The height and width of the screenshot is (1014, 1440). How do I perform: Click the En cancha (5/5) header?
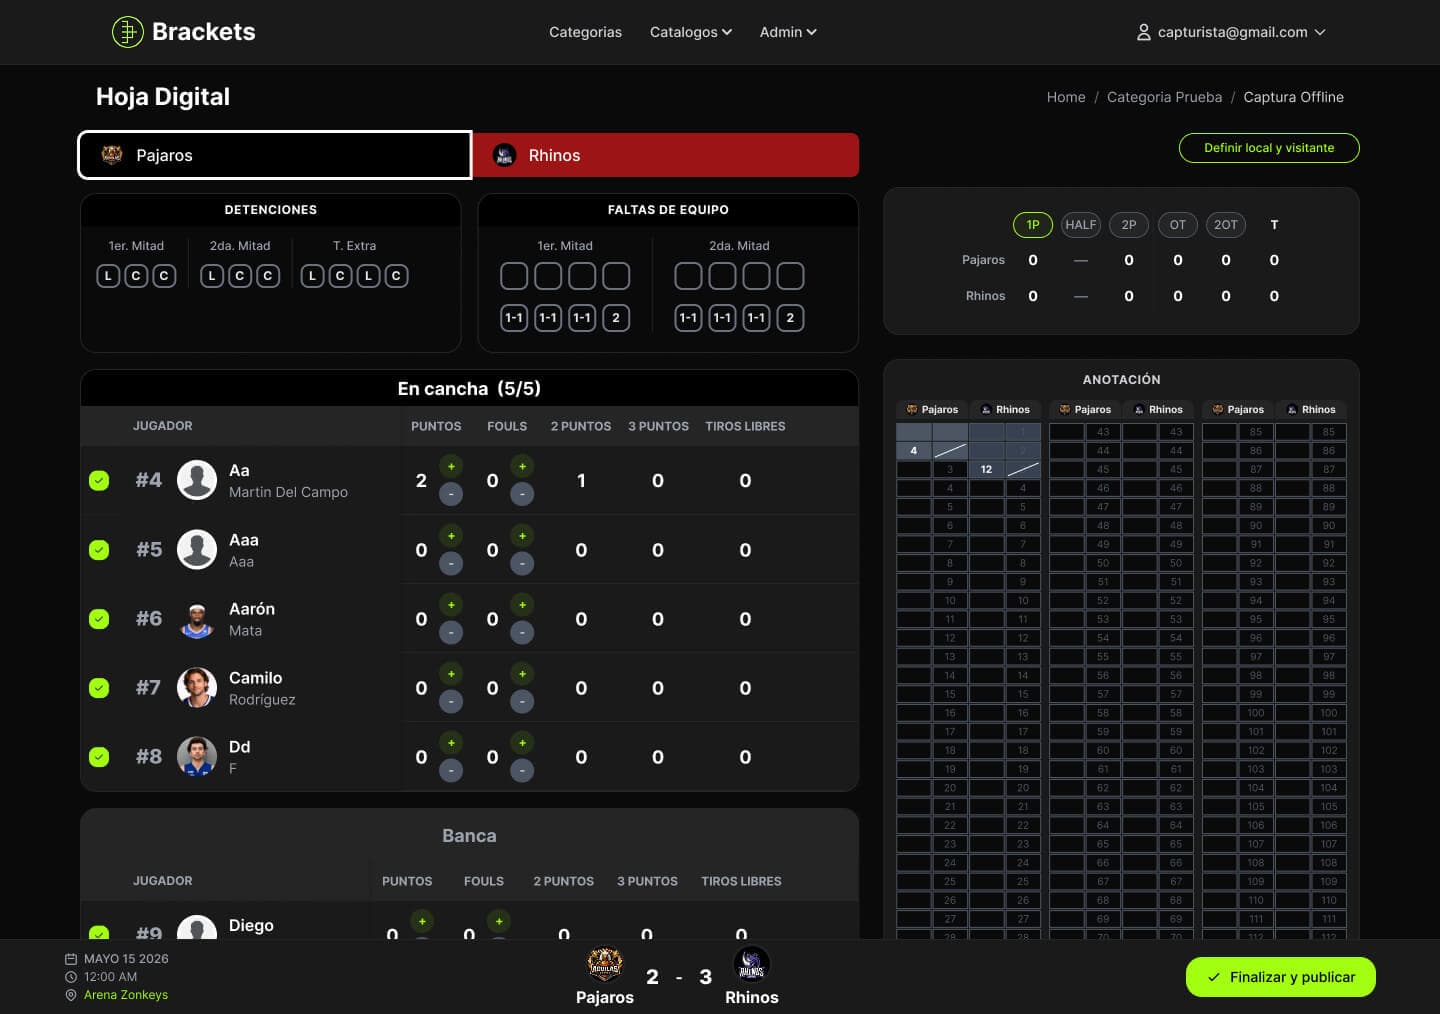469,388
